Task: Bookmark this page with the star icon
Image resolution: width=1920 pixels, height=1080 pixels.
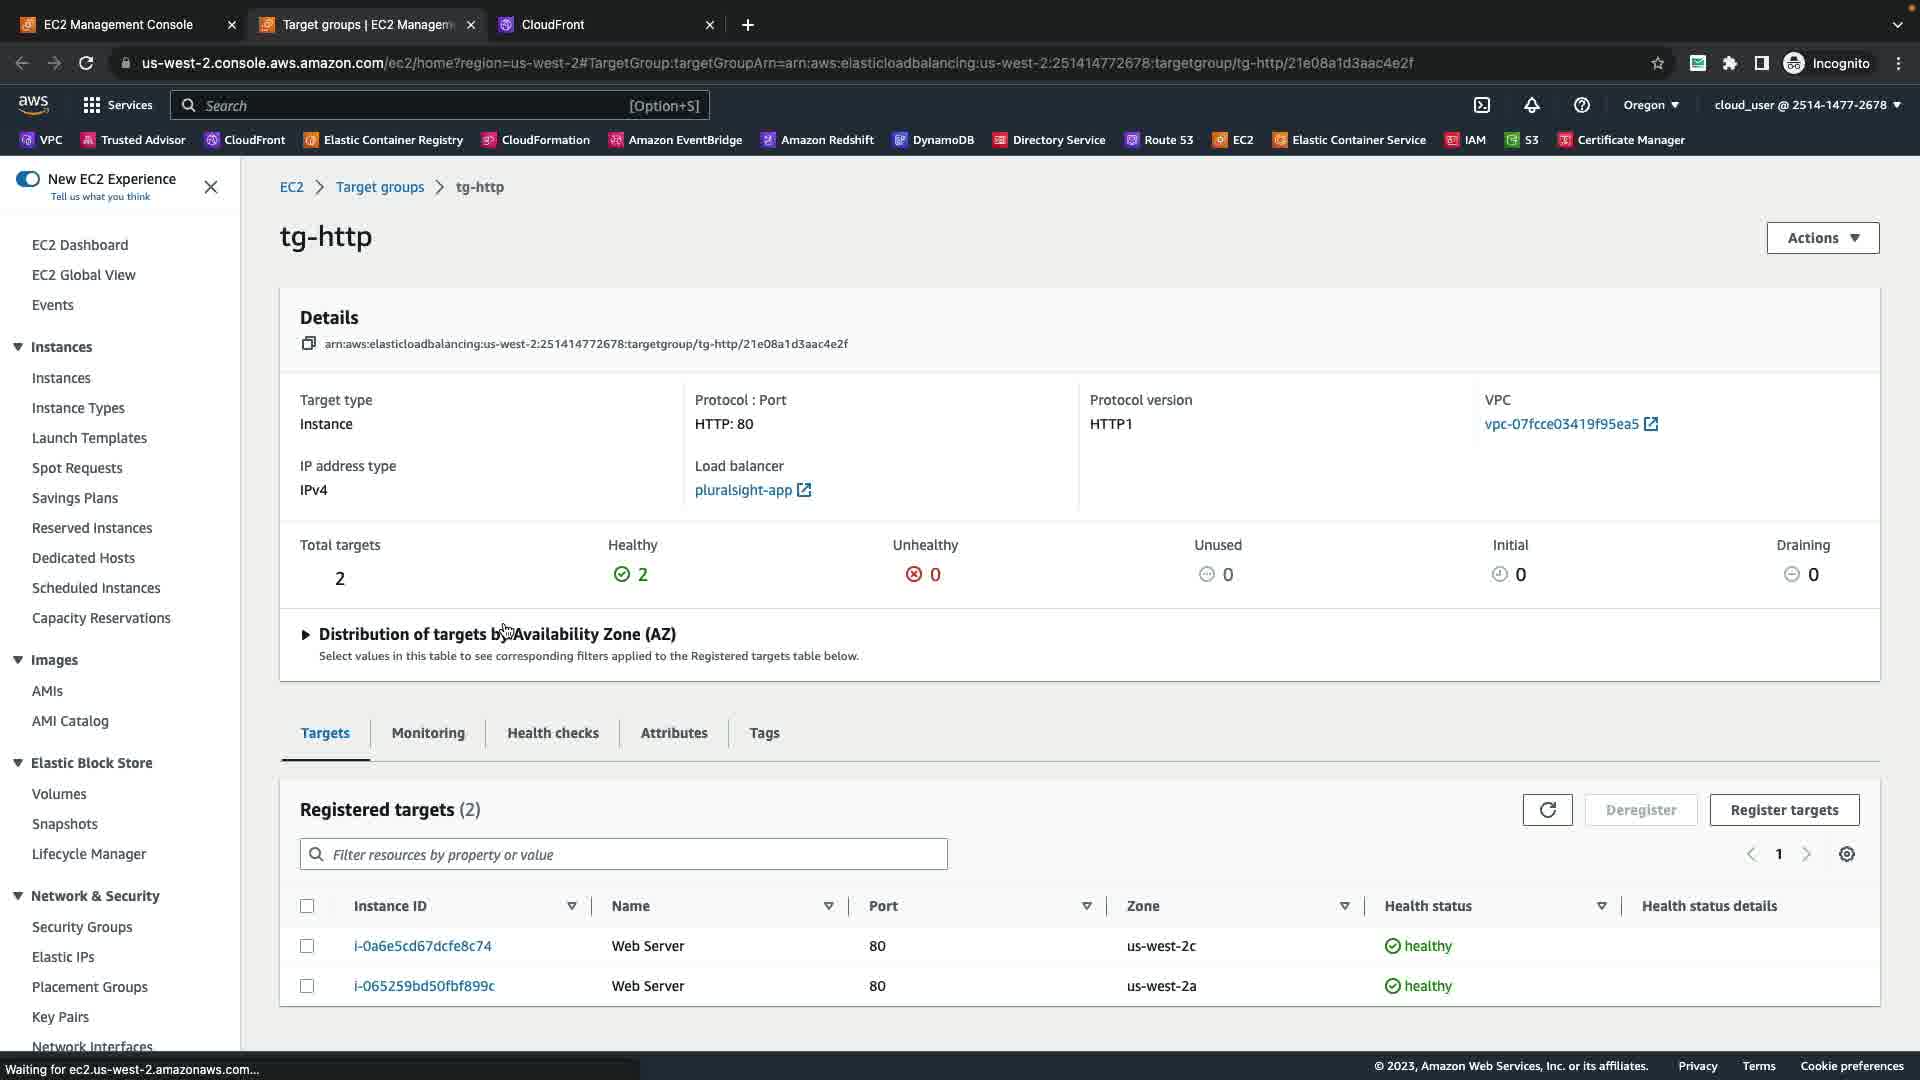Action: pyautogui.click(x=1657, y=63)
